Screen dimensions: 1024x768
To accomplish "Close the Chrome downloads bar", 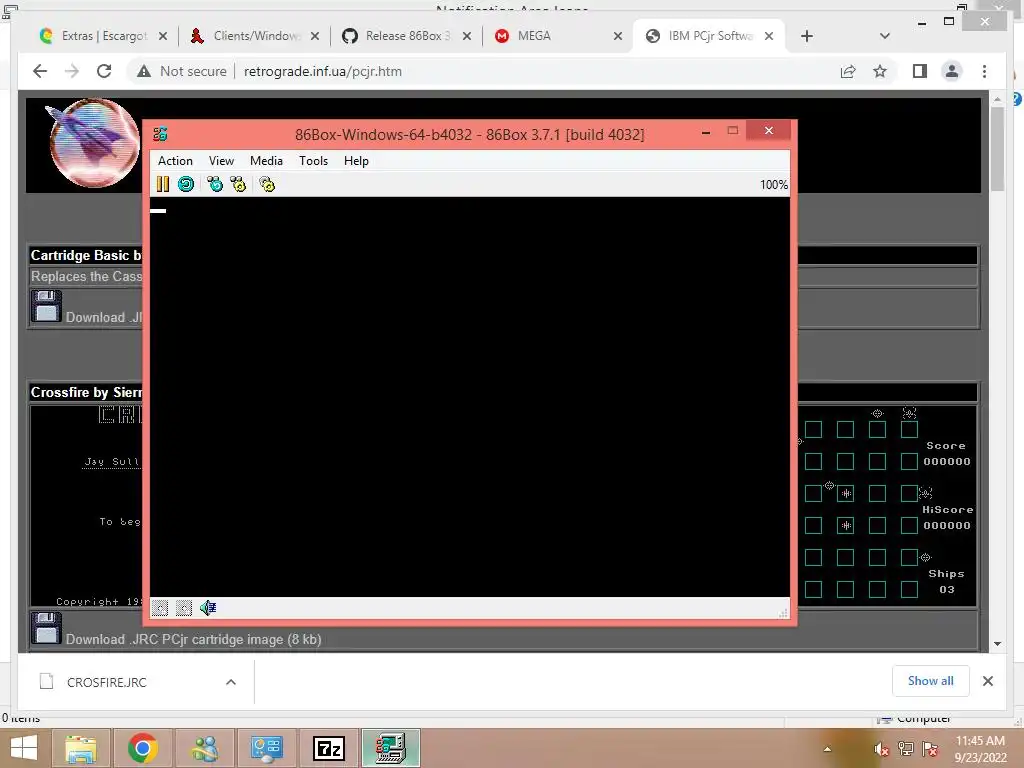I will tap(988, 681).
